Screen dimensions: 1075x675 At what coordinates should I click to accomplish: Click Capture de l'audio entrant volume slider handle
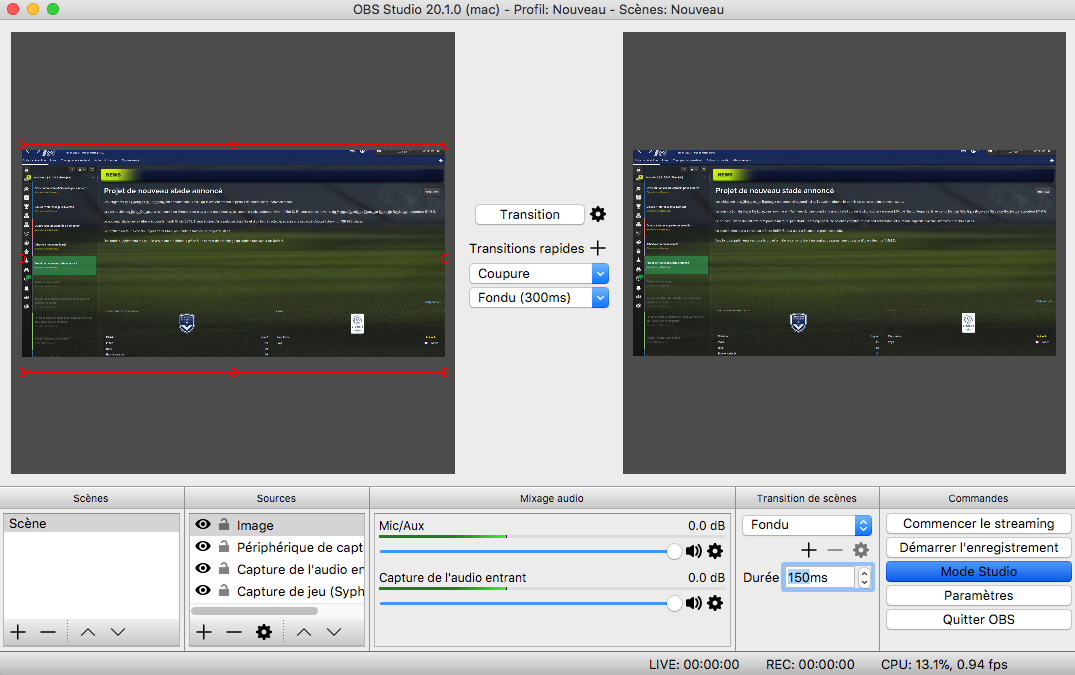point(674,603)
